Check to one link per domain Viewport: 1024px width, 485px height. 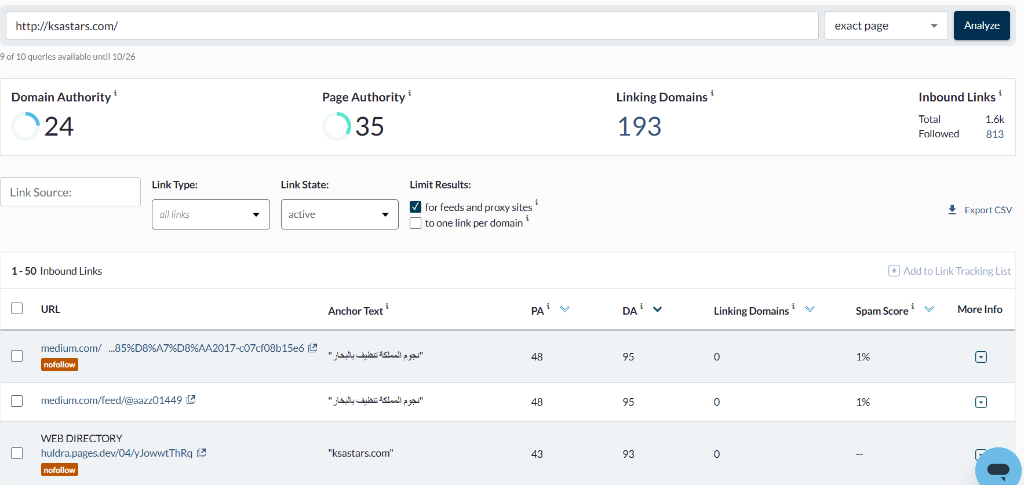tap(415, 223)
